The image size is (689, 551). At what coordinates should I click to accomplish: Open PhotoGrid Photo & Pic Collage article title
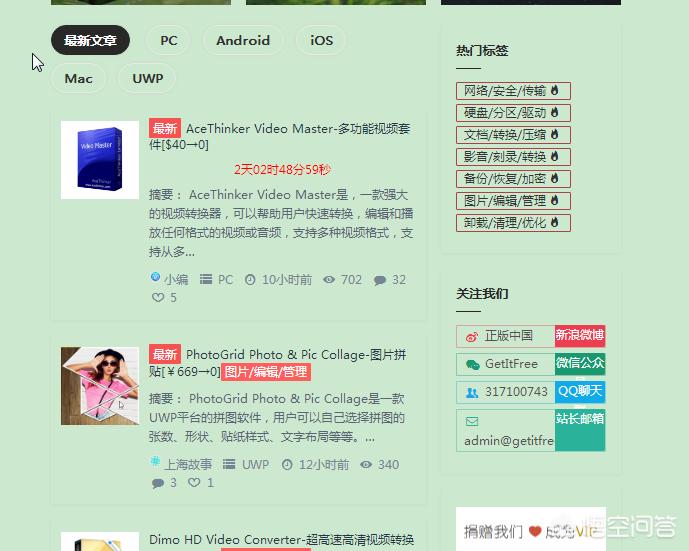coord(278,363)
